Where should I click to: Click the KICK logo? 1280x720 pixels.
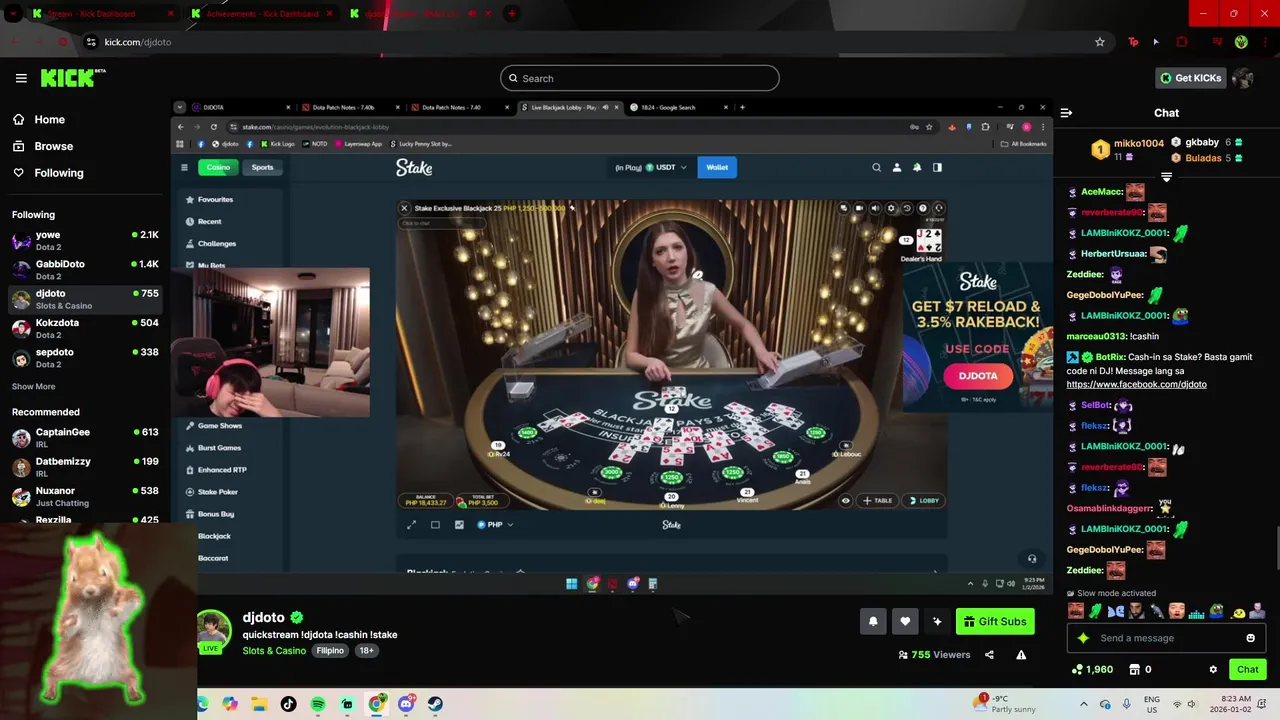[73, 78]
